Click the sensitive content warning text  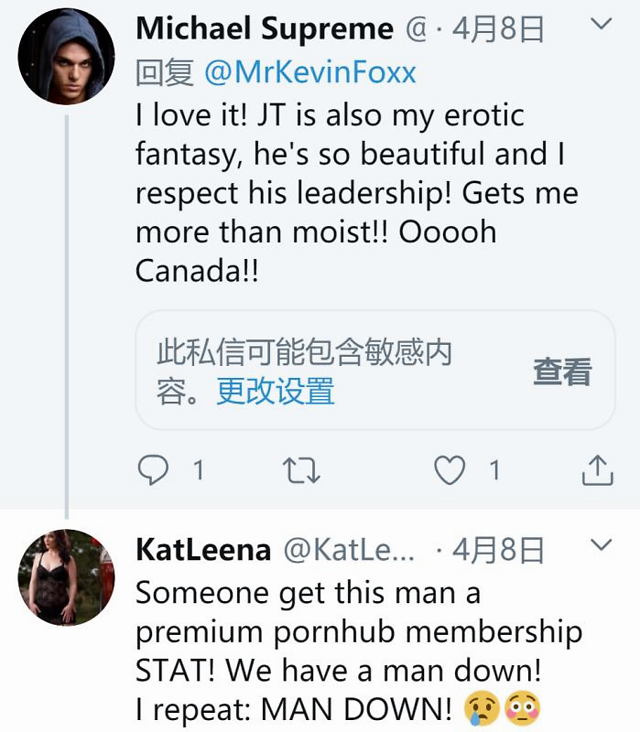(x=304, y=352)
